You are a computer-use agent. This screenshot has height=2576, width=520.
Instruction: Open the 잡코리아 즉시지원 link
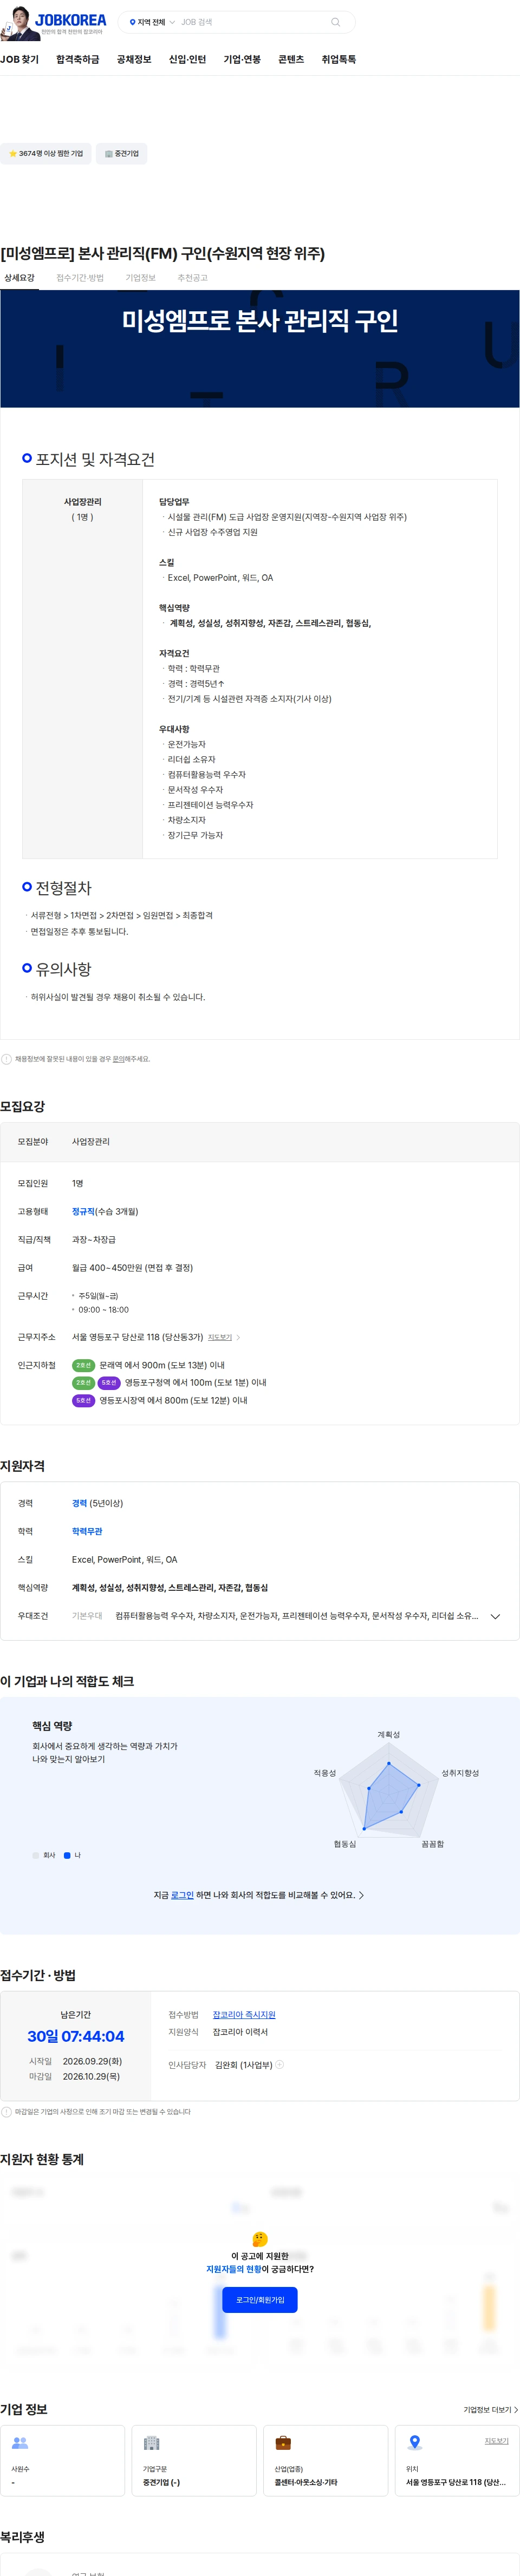click(x=244, y=2015)
